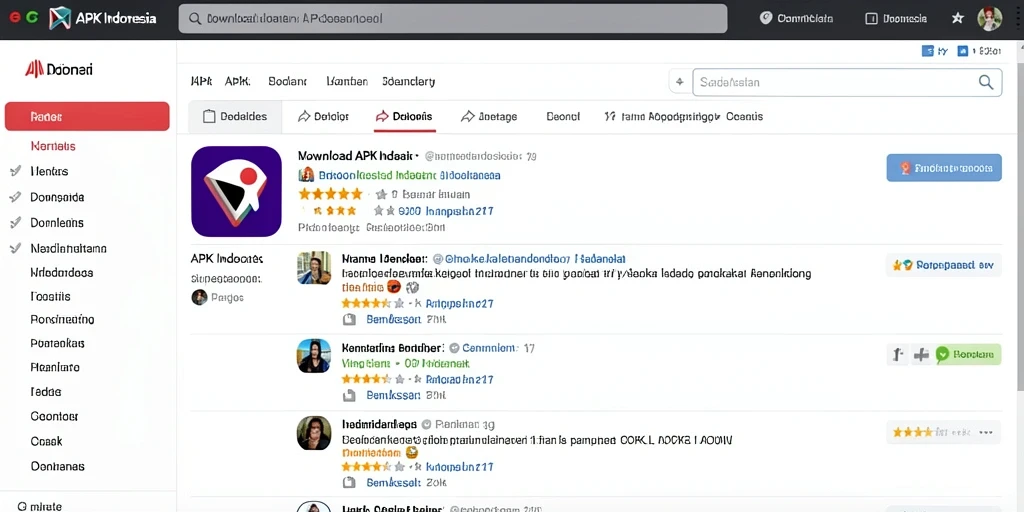Open the 'tama Adpodpsinggo' tab
Image resolution: width=1024 pixels, height=512 pixels.
[663, 117]
